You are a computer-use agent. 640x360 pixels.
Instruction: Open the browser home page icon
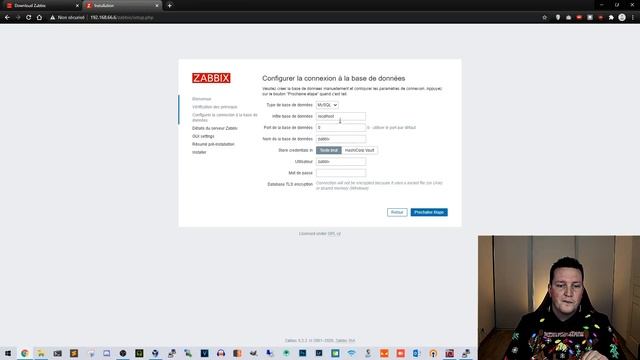click(39, 18)
